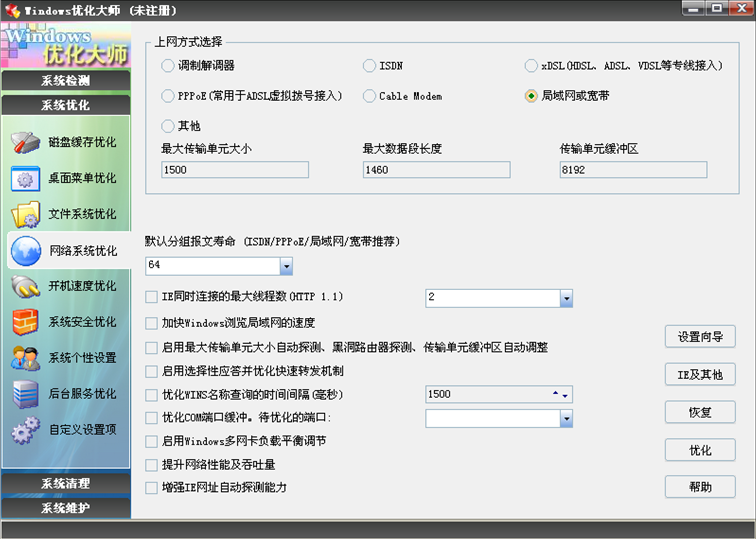The image size is (756, 539).
Task: Click the 网络系统优化 globe icon
Action: point(26,251)
